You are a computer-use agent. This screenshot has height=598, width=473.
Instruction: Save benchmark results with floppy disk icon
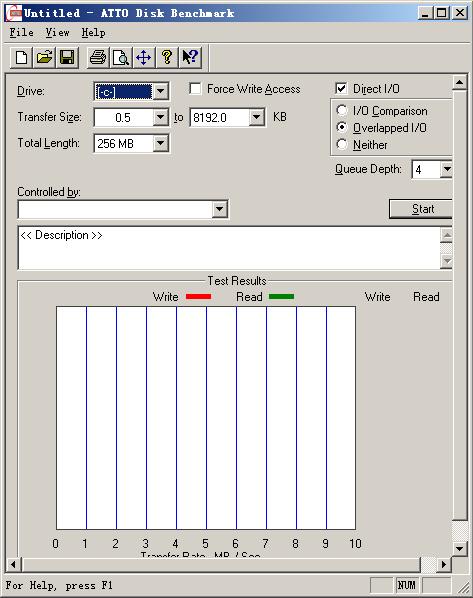(67, 58)
